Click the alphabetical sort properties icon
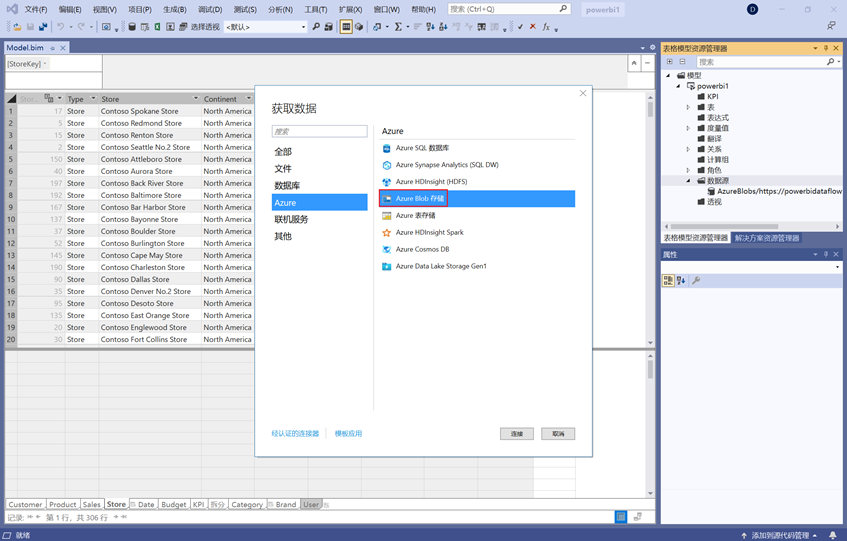The height and width of the screenshot is (541, 847). pyautogui.click(x=681, y=280)
